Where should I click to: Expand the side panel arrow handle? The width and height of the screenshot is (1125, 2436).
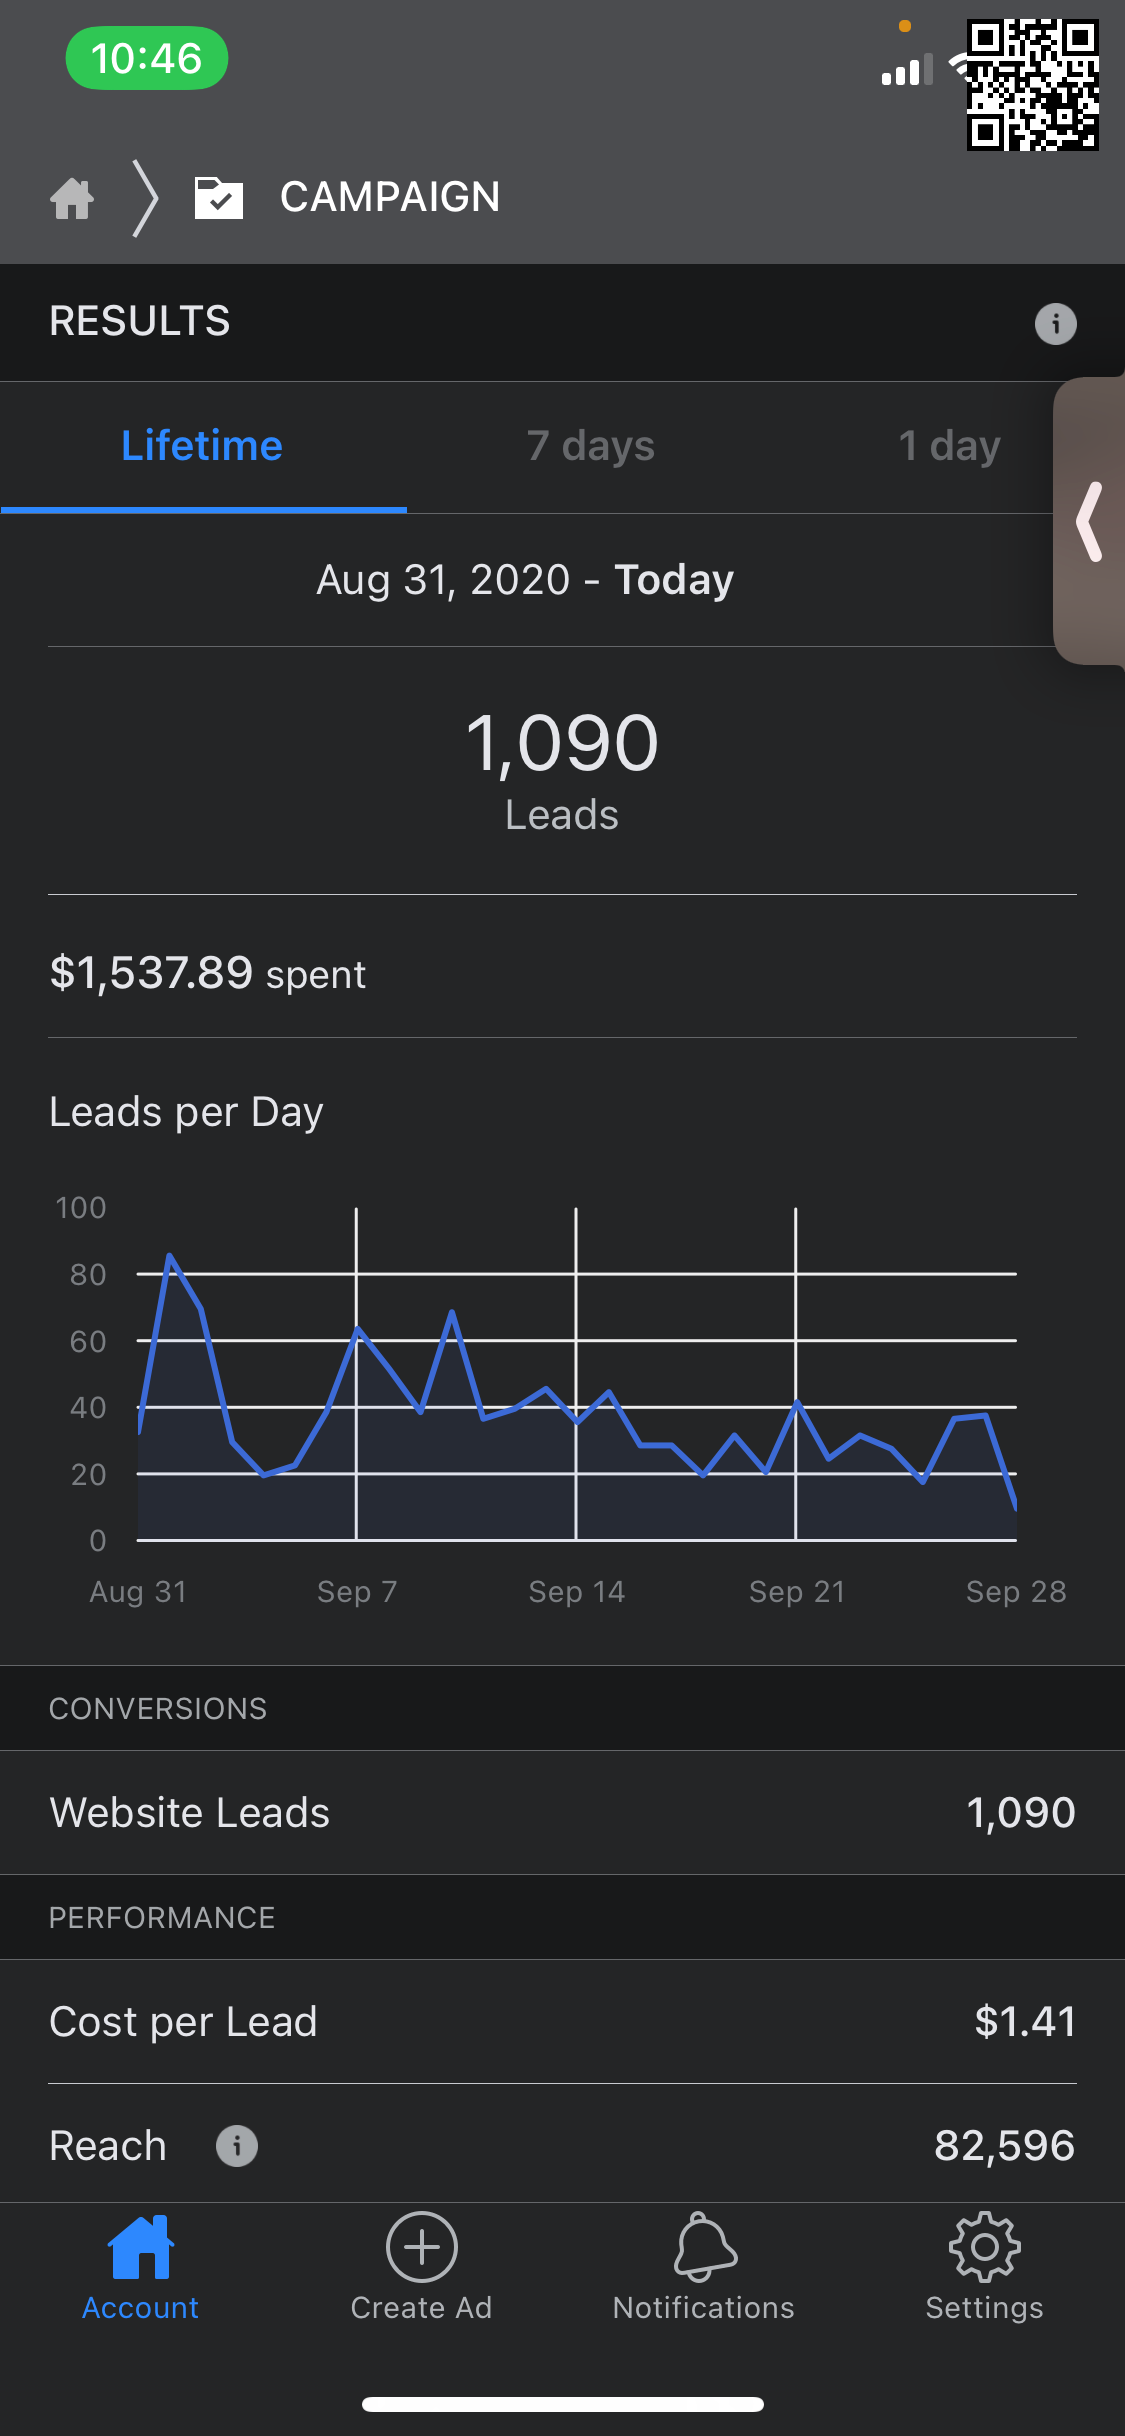coord(1090,521)
